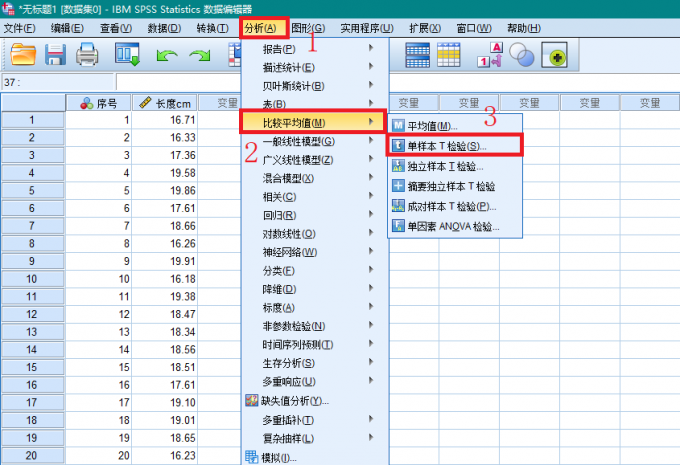Expand the 广义线性模型(Z) submenu

tap(314, 160)
